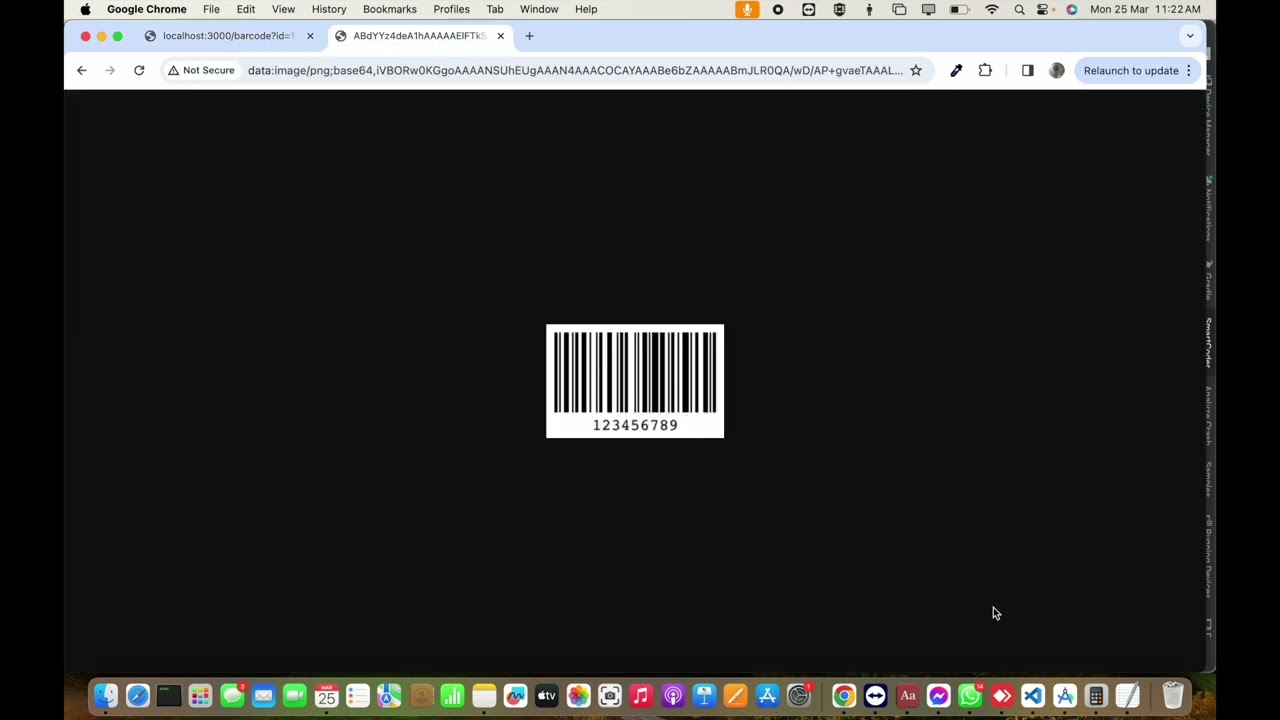The height and width of the screenshot is (720, 1280).
Task: Open Launchpad from the dock
Action: [x=200, y=696]
